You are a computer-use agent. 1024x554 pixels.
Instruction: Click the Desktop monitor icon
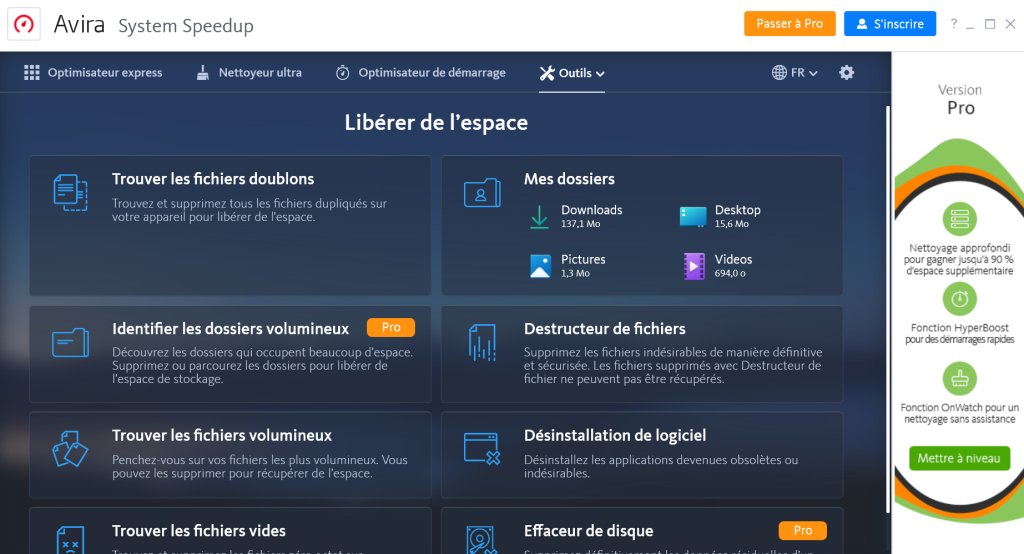[x=693, y=217]
